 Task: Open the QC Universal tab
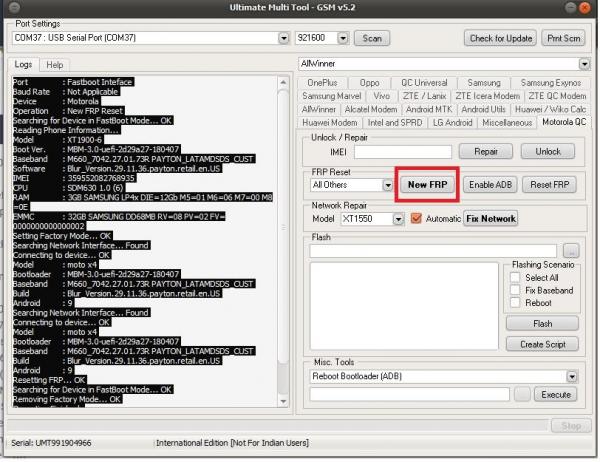[x=424, y=83]
